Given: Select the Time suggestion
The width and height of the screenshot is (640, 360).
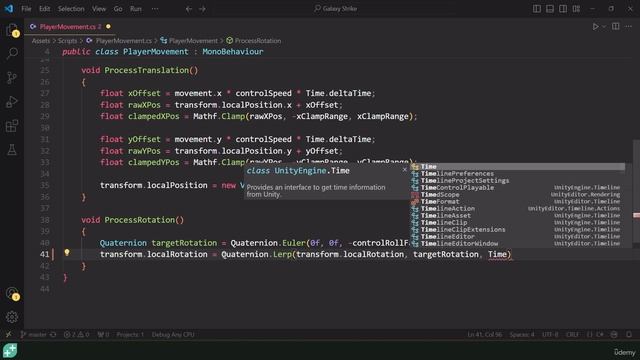Looking at the screenshot, I should click(518, 167).
